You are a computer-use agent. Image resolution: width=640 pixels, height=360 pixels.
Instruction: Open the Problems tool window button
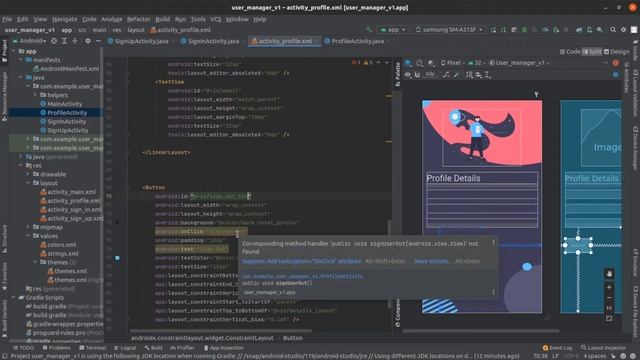[x=57, y=348]
